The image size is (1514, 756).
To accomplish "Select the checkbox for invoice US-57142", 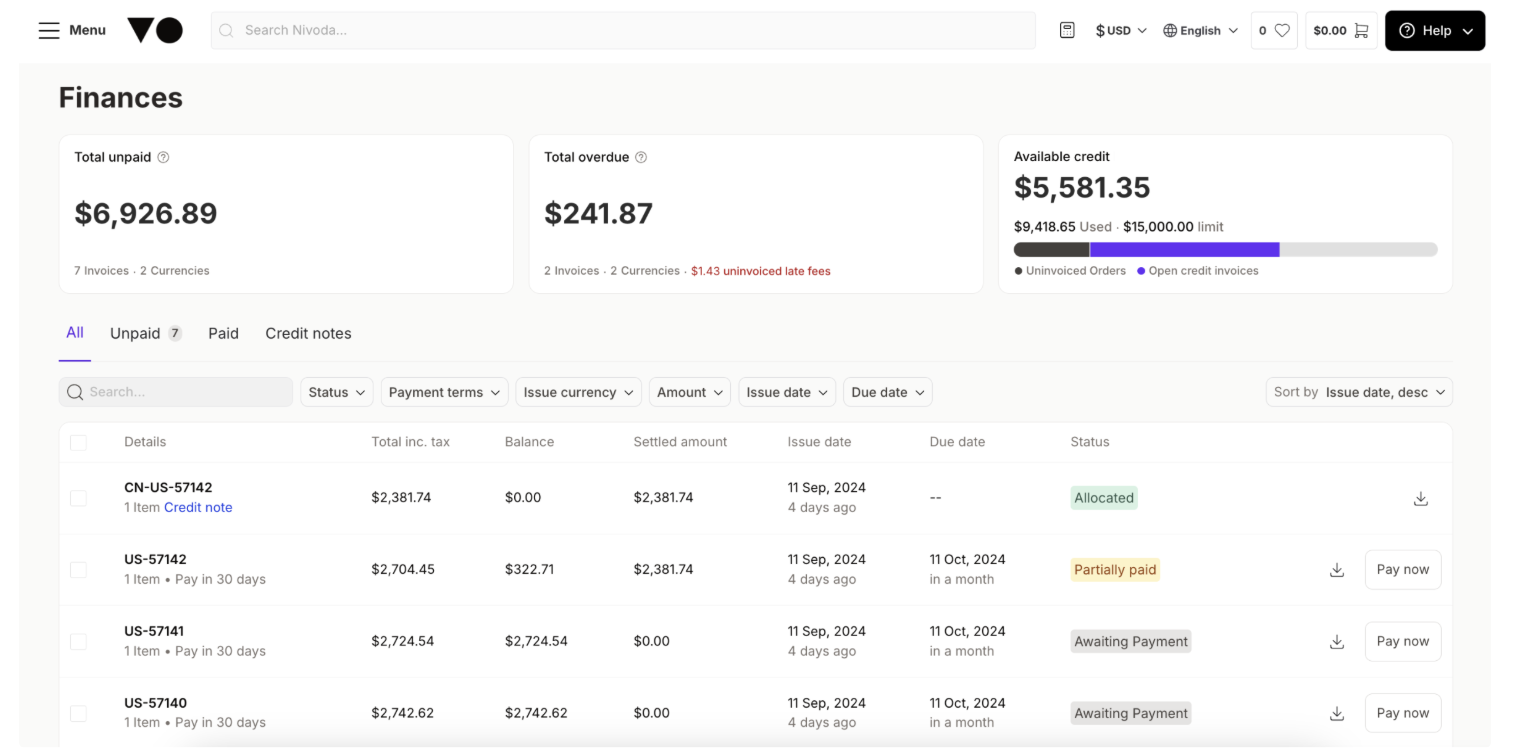I will tap(78, 570).
